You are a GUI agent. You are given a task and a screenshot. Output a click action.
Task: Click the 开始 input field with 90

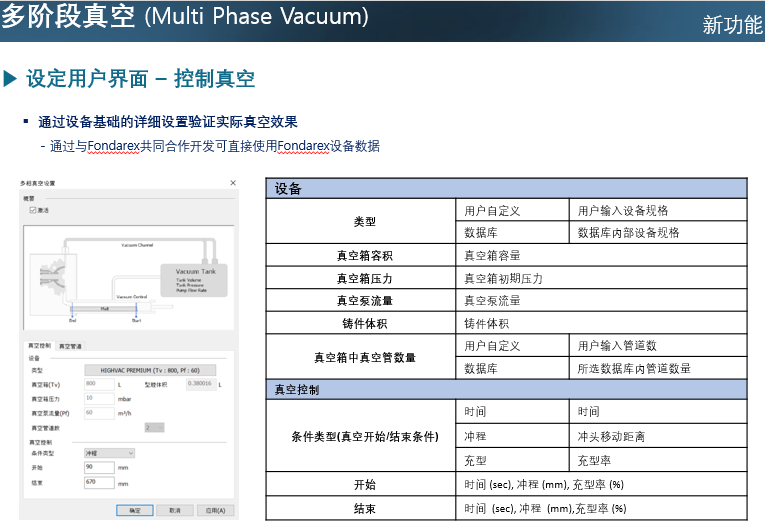pyautogui.click(x=99, y=467)
